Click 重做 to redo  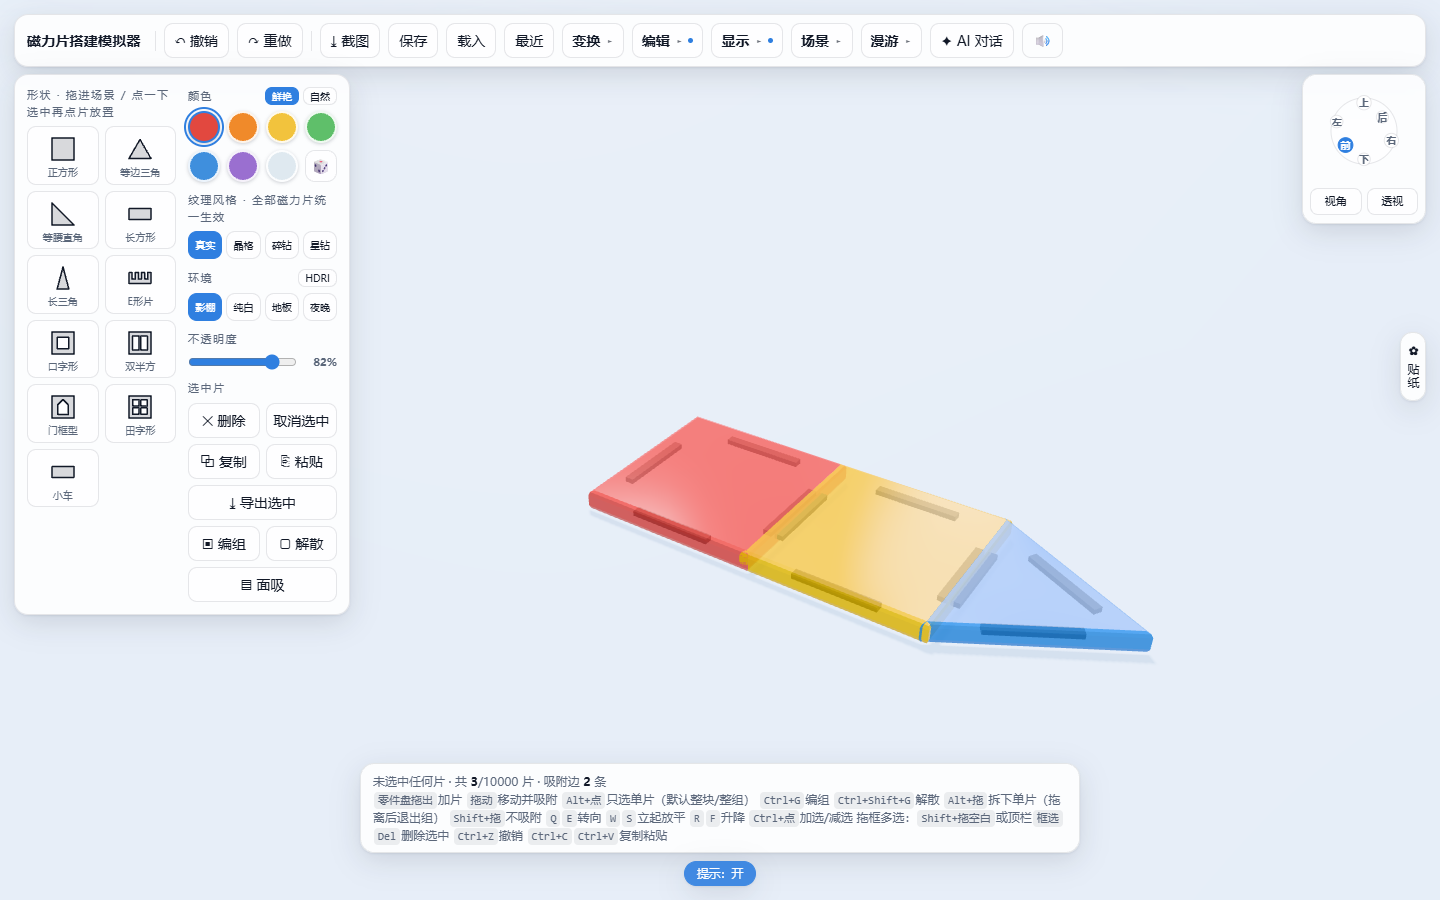(270, 41)
